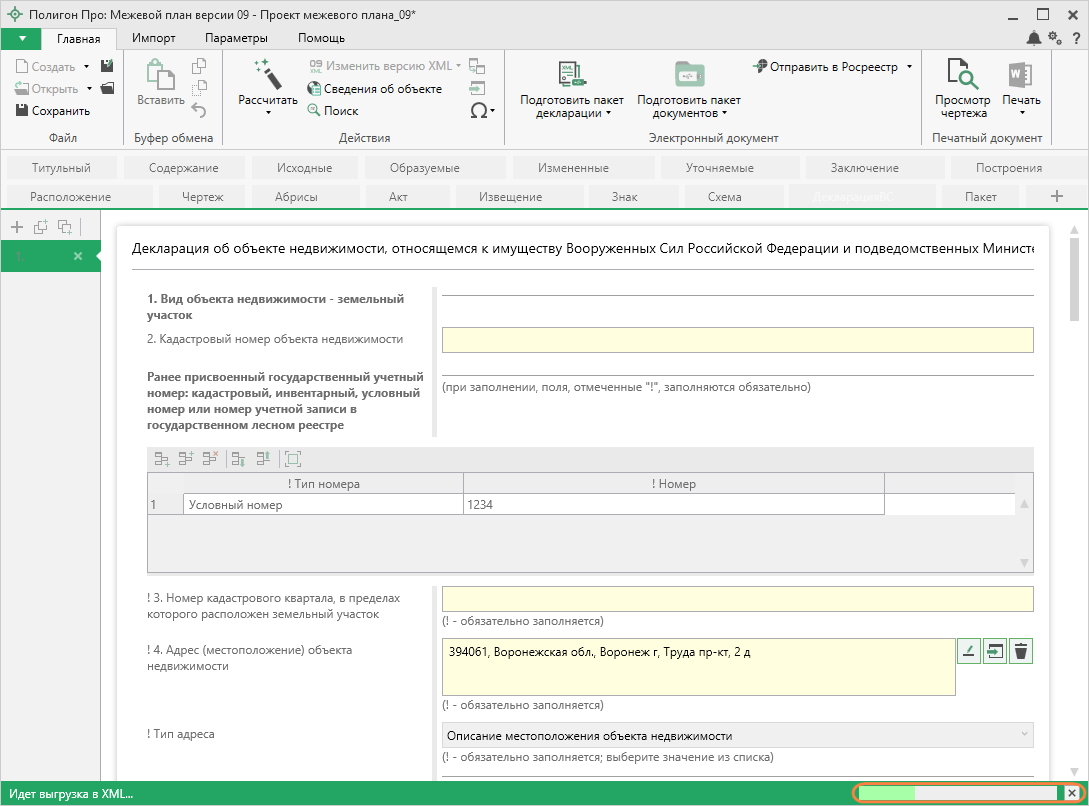
Task: Open the Чертеж section tab
Action: click(203, 197)
